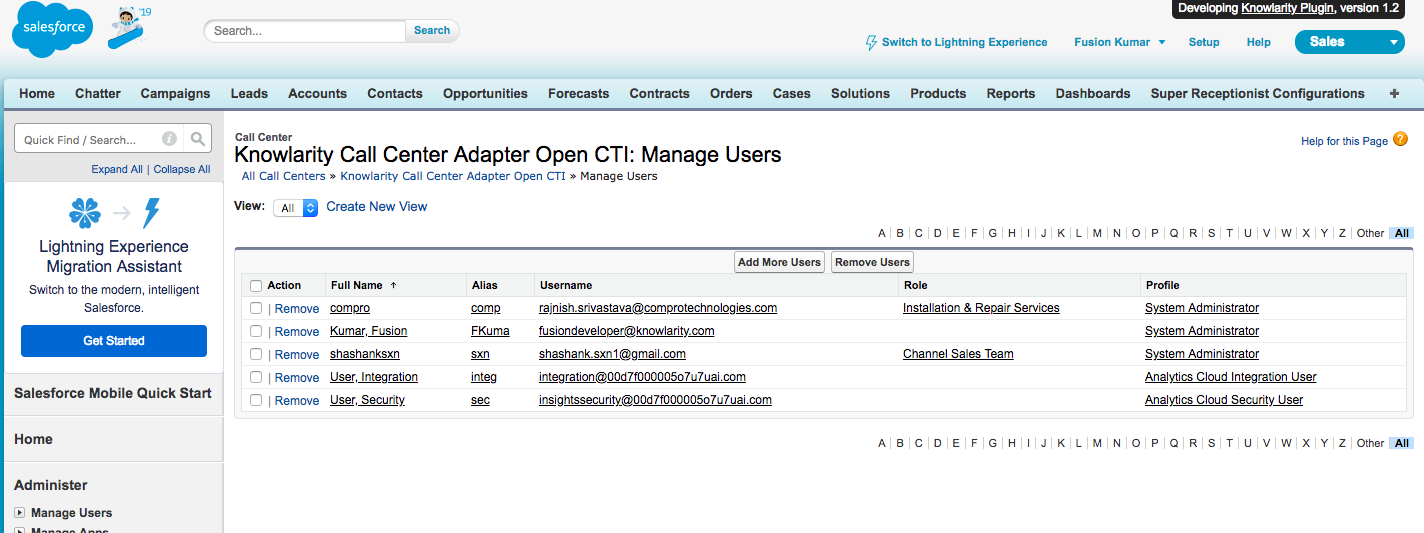Image resolution: width=1424 pixels, height=533 pixels.
Task: Open the View dropdown showing All
Action: point(296,208)
